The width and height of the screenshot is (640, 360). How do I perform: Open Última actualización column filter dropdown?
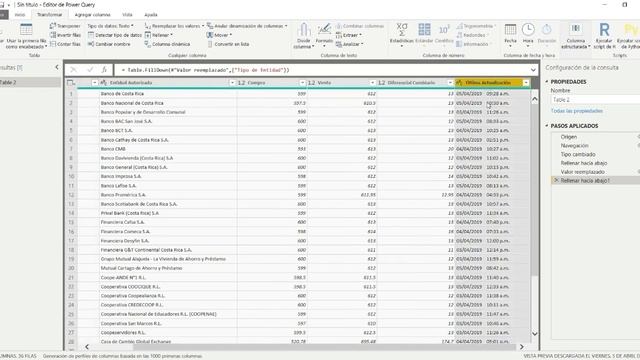pos(526,83)
